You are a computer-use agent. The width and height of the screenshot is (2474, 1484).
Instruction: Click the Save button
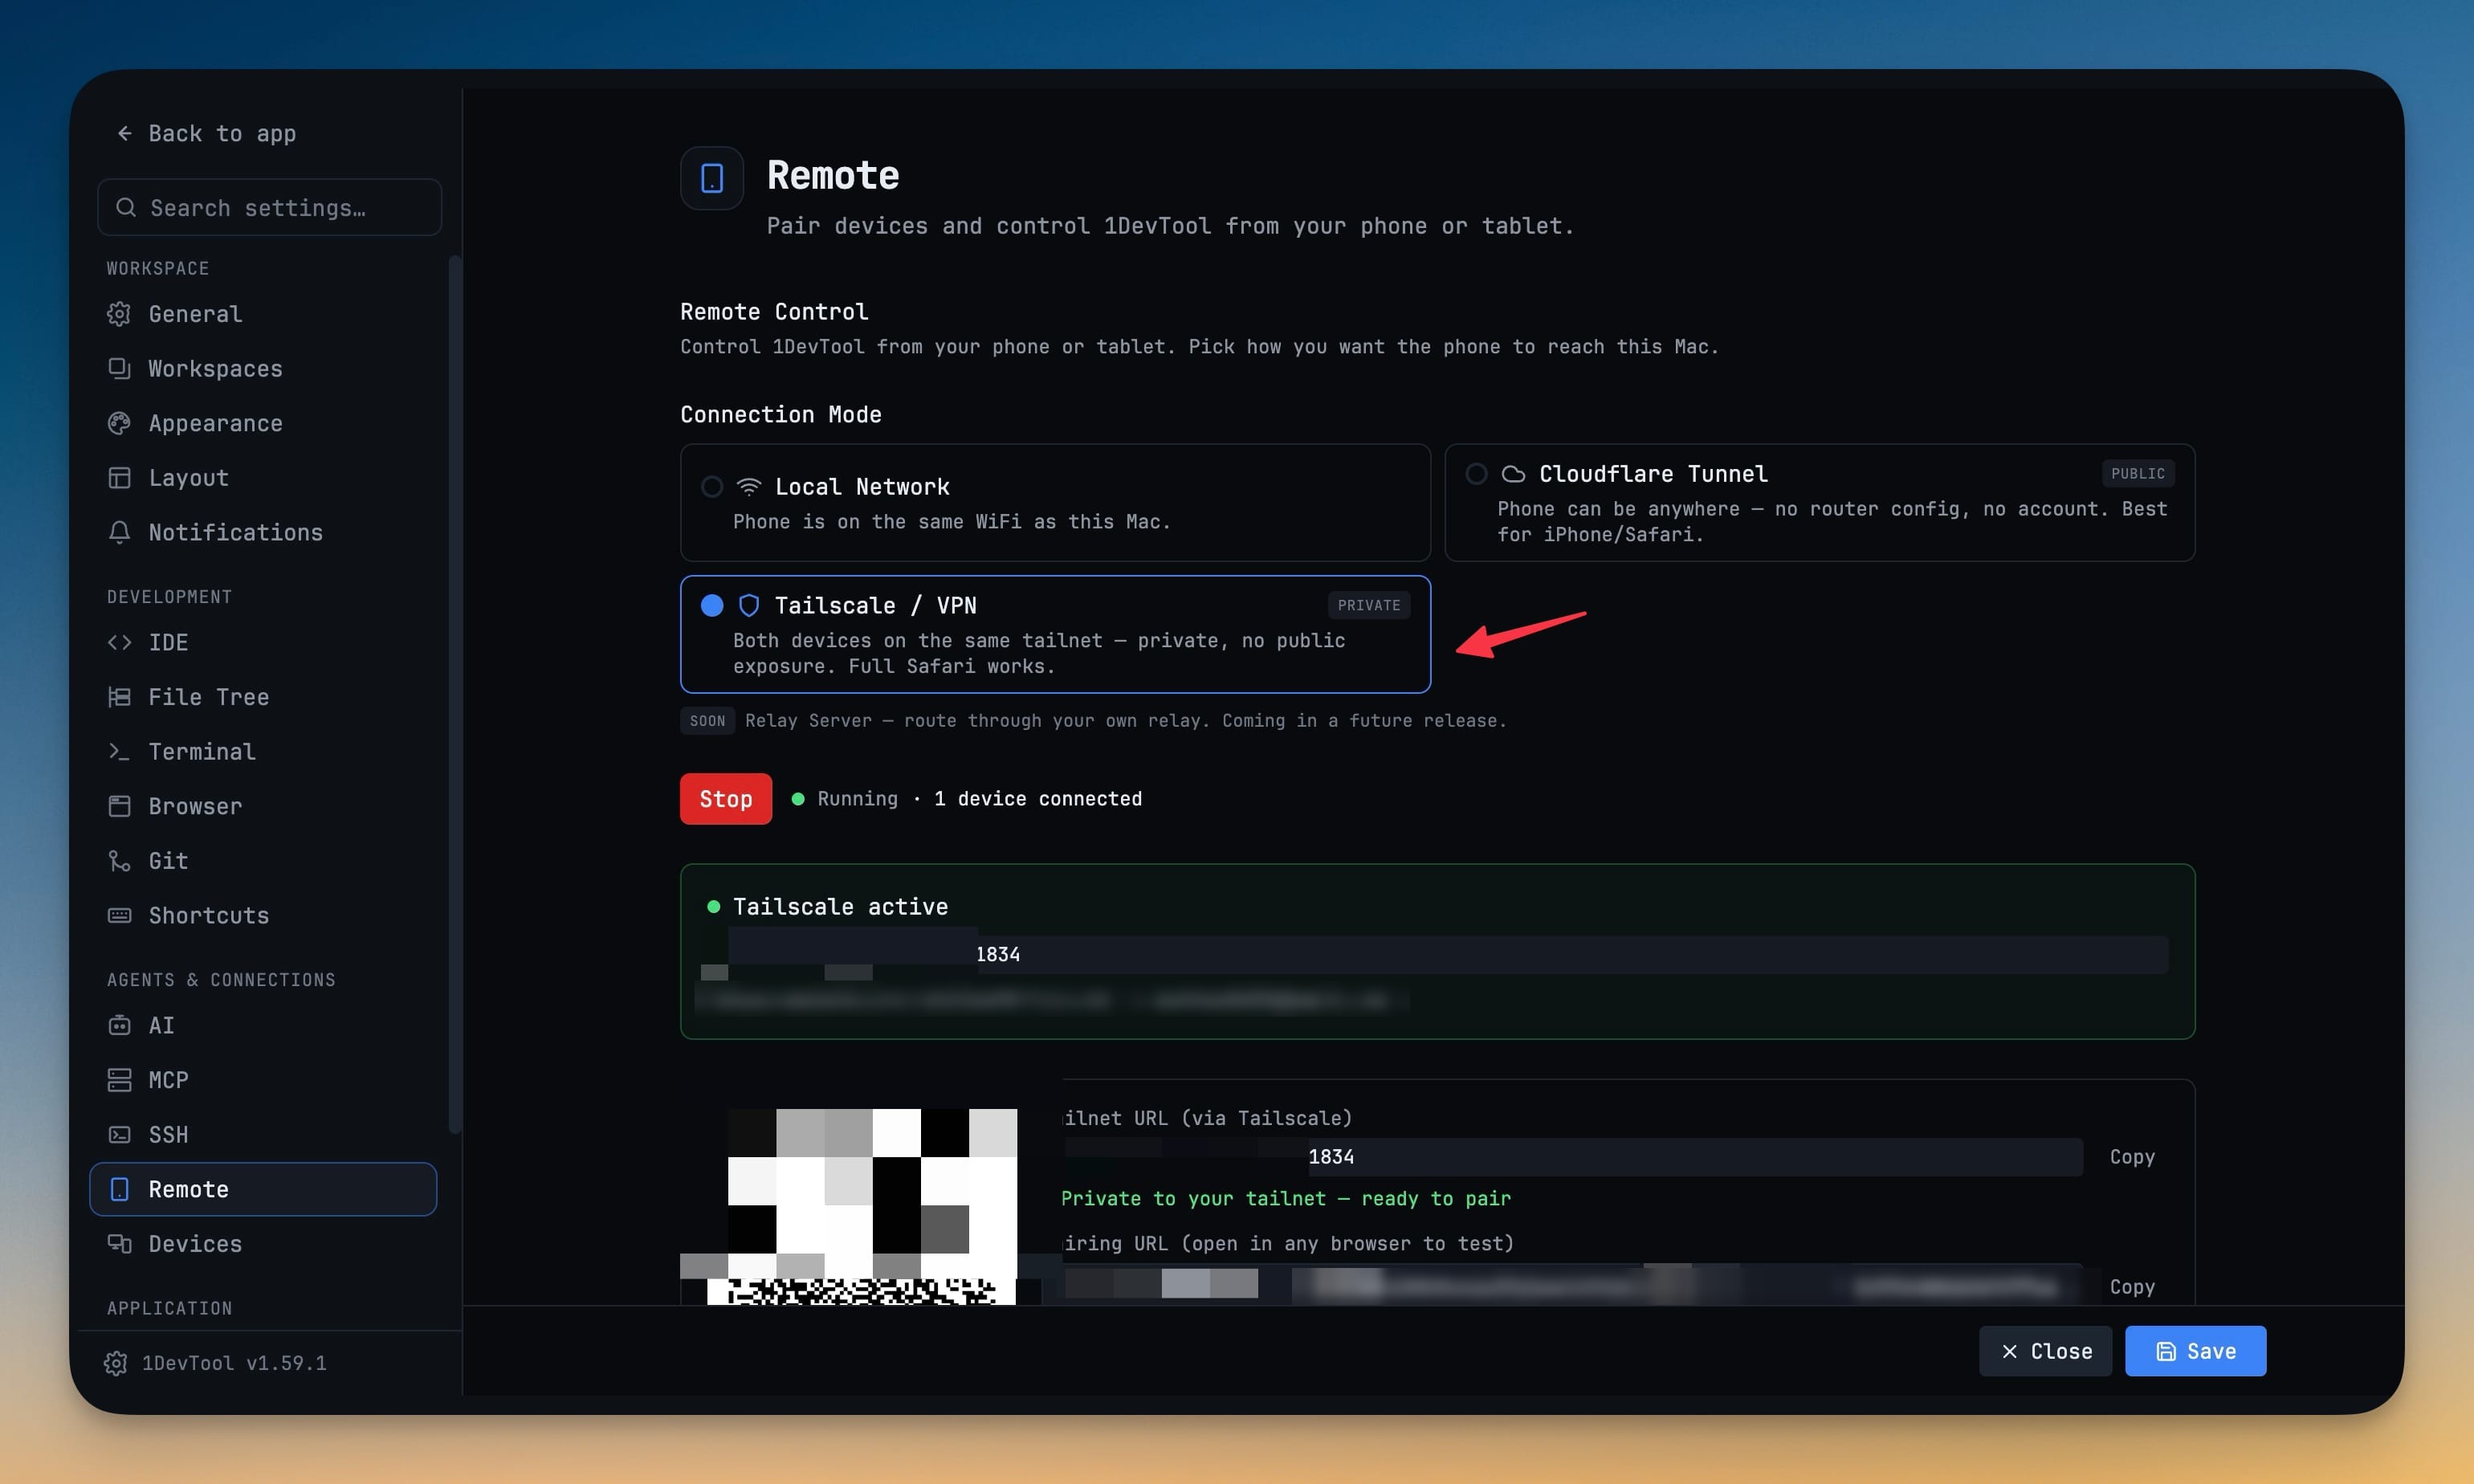point(2195,1351)
